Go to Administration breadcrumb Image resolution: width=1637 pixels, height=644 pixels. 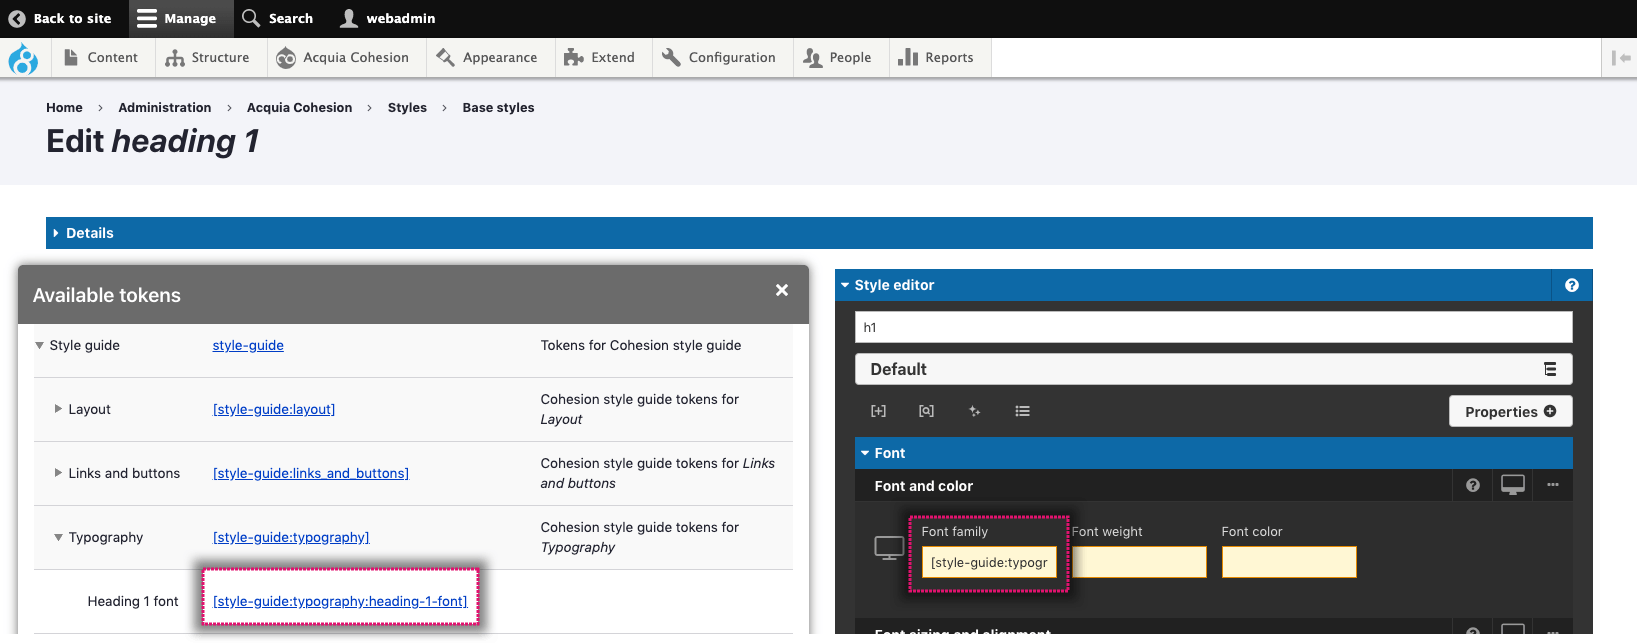point(165,108)
